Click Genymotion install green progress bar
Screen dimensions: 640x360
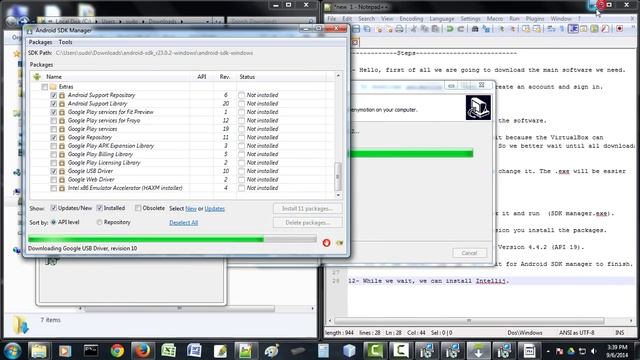coord(410,153)
